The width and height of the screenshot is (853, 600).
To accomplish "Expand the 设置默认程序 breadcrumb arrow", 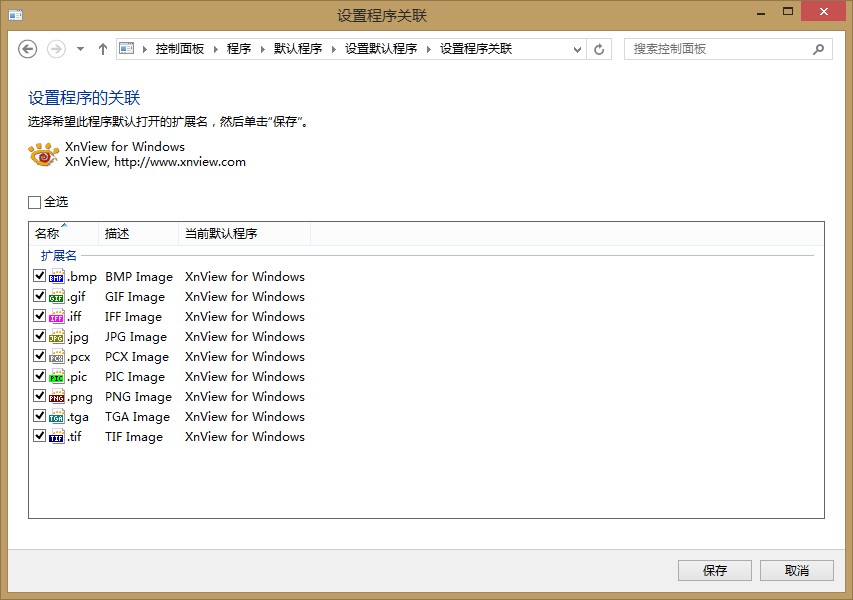I will click(x=429, y=49).
